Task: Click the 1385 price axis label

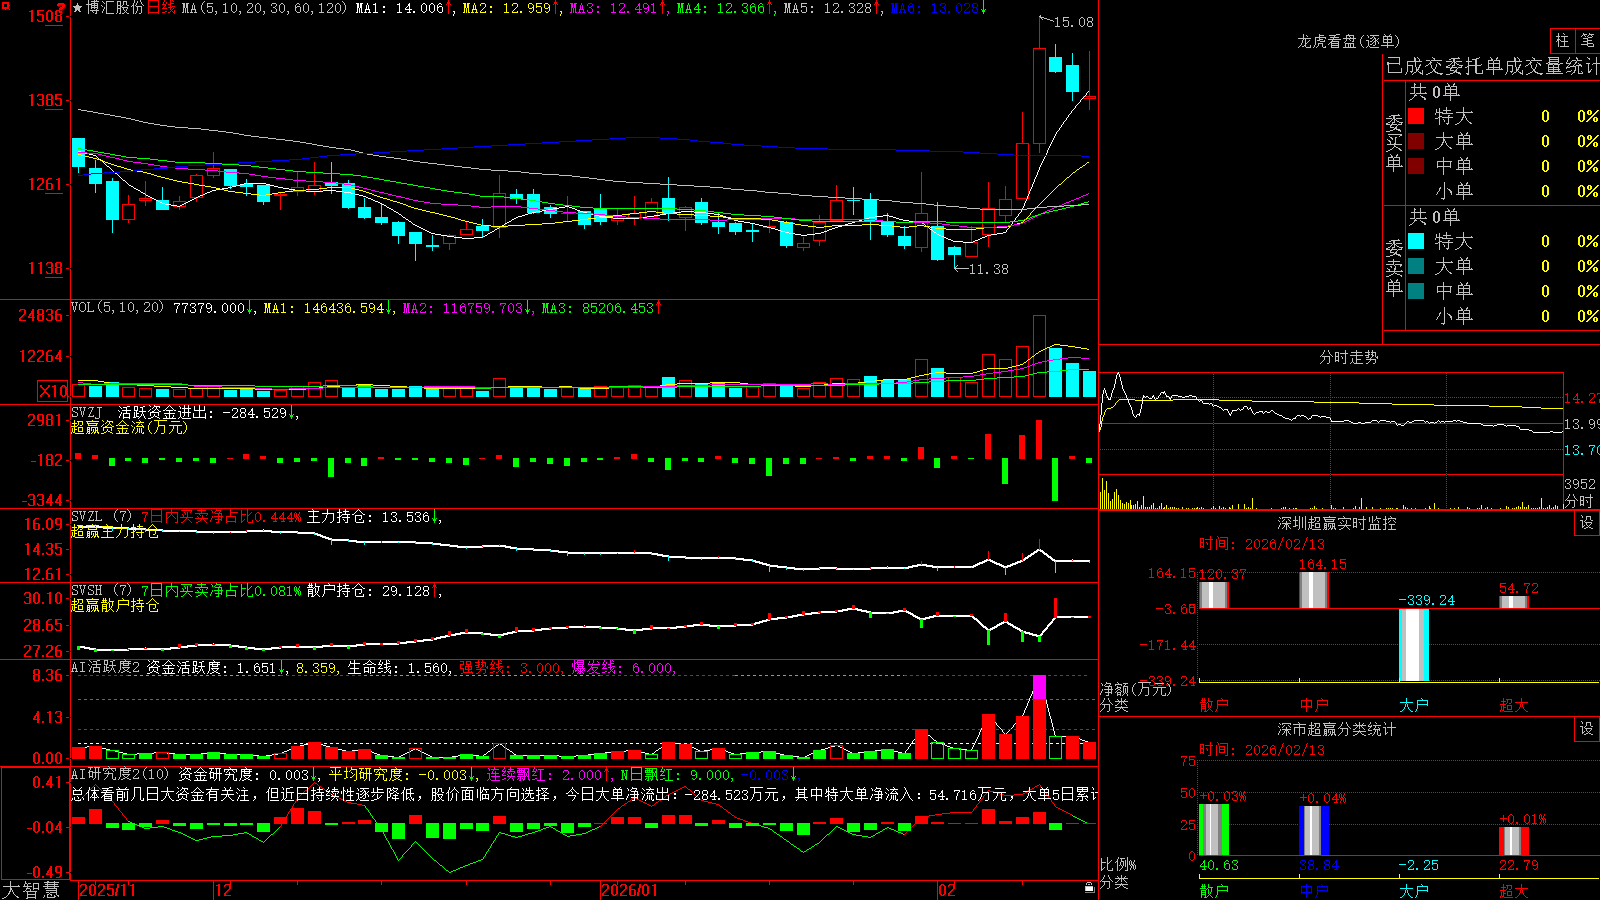Action: tap(45, 100)
